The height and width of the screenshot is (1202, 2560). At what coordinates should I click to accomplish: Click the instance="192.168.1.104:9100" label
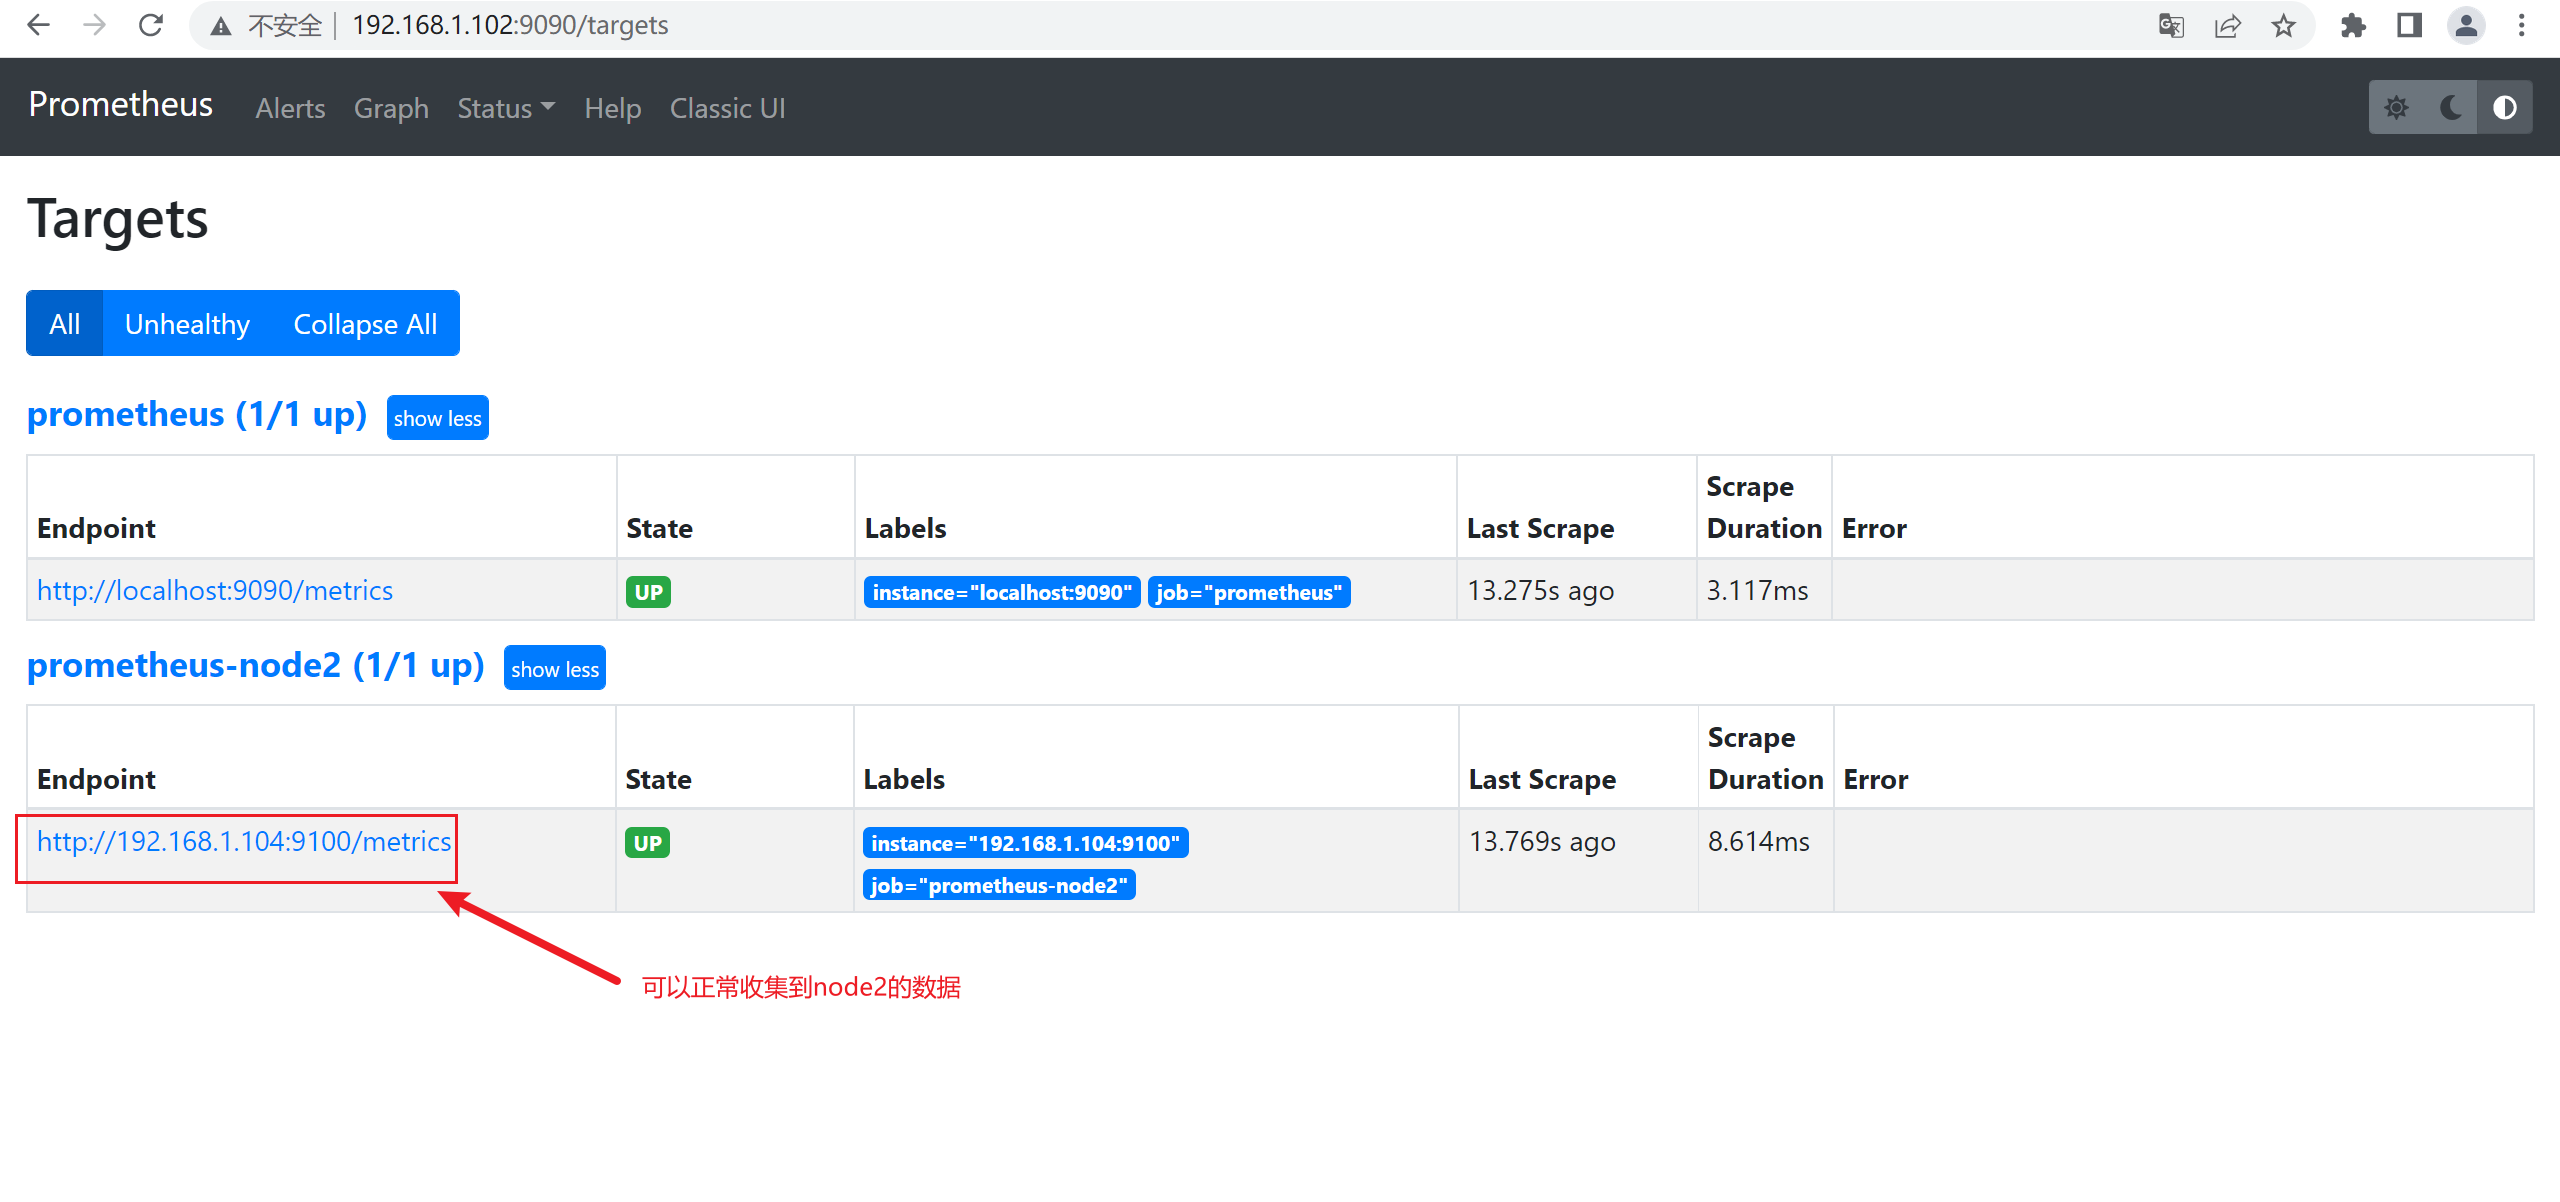coord(1025,843)
